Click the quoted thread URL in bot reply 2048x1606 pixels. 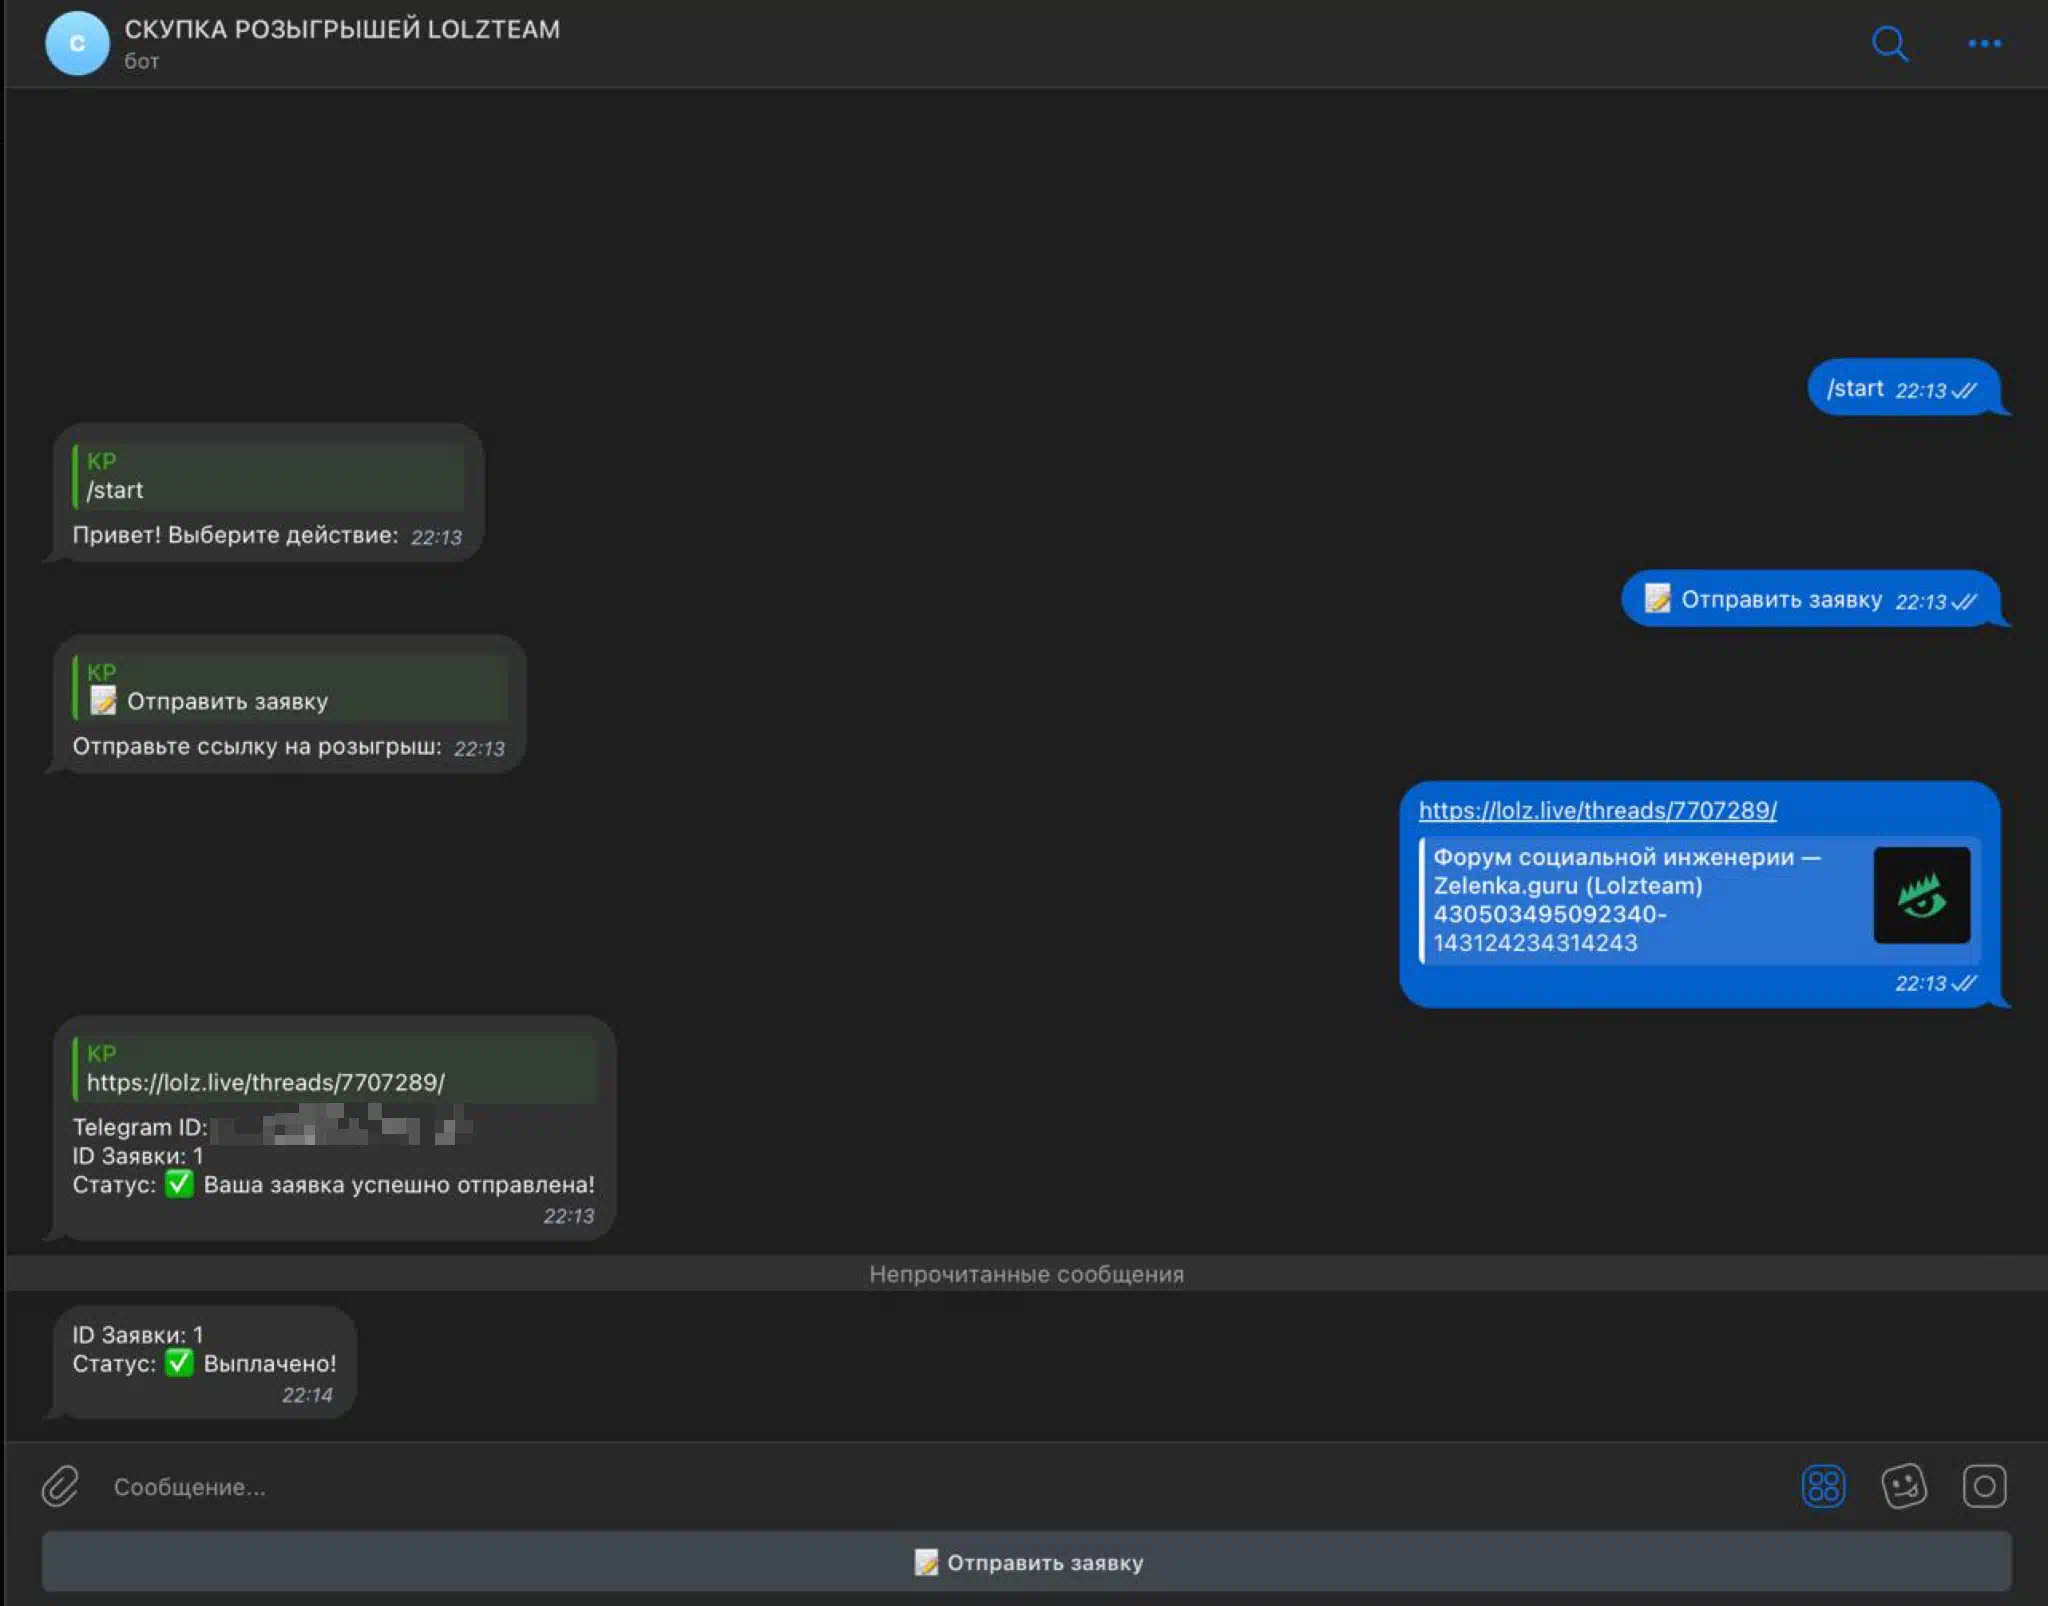point(335,1069)
